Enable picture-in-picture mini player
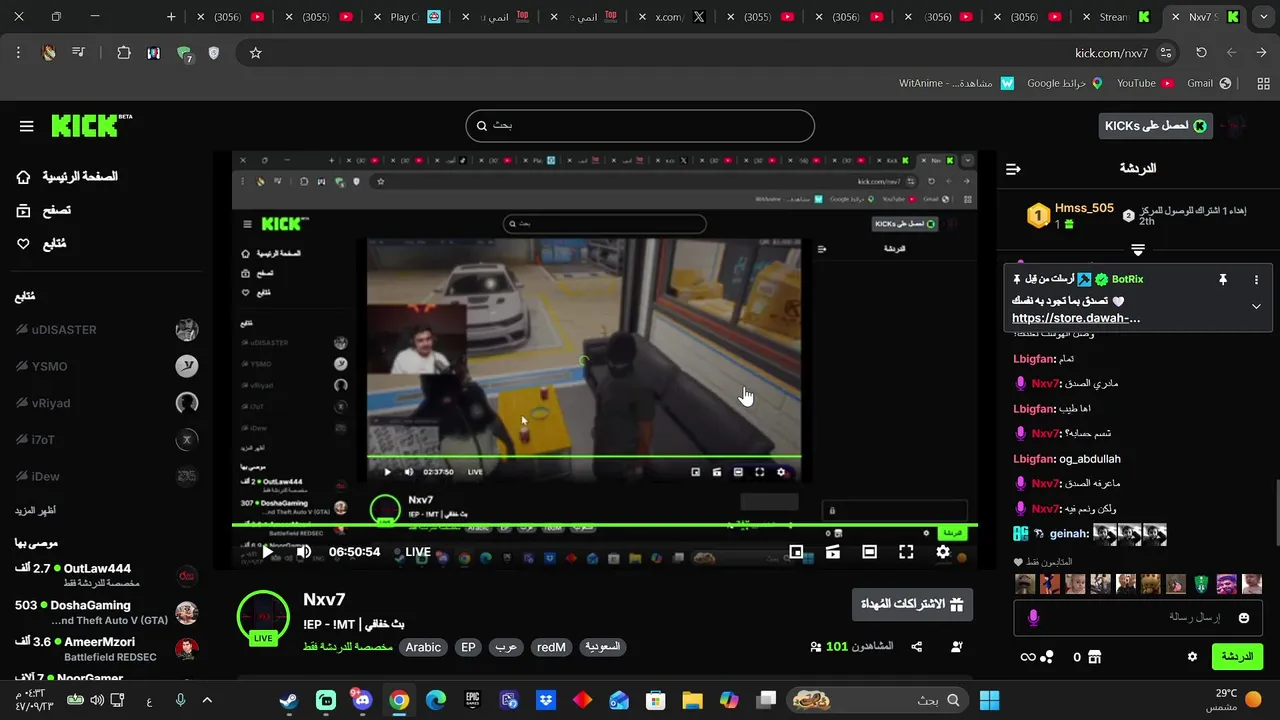The image size is (1280, 720). click(x=796, y=552)
